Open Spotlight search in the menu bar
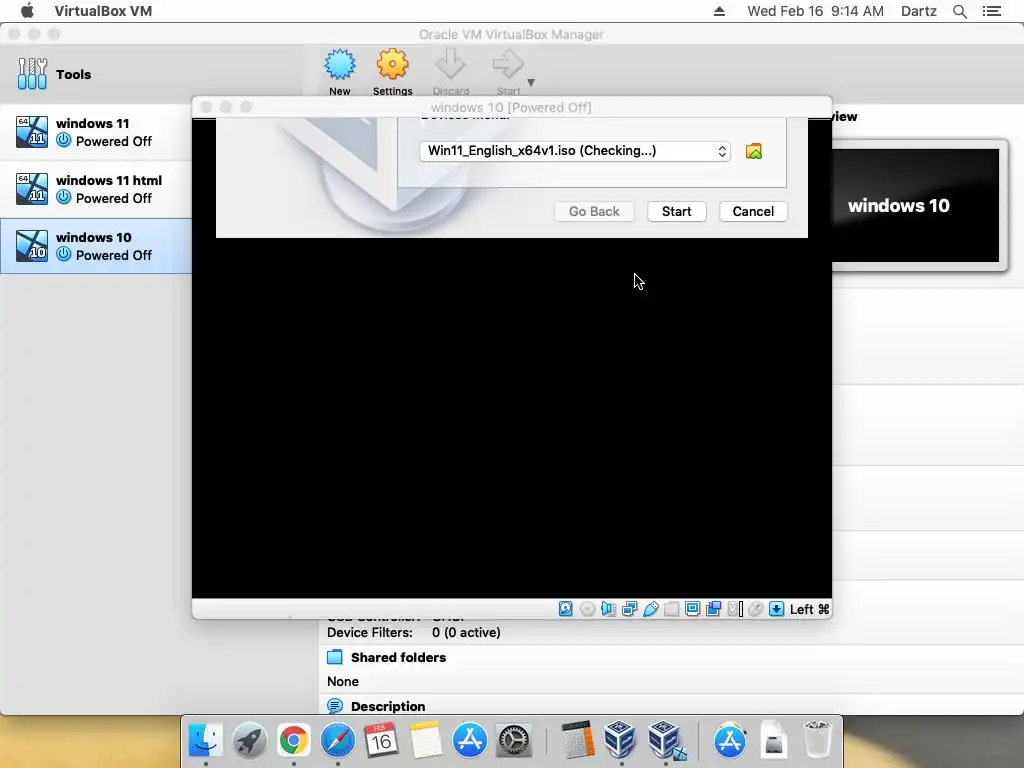 [x=960, y=11]
